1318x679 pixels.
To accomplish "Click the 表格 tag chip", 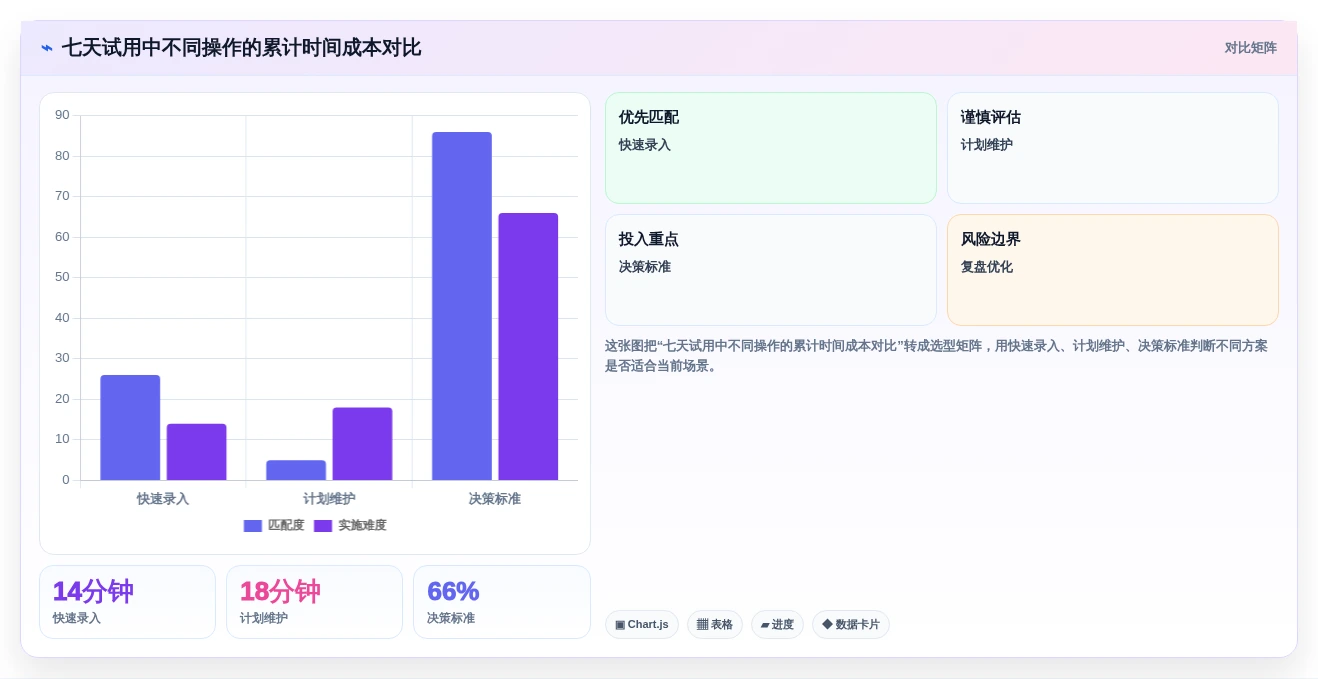I will [x=715, y=625].
